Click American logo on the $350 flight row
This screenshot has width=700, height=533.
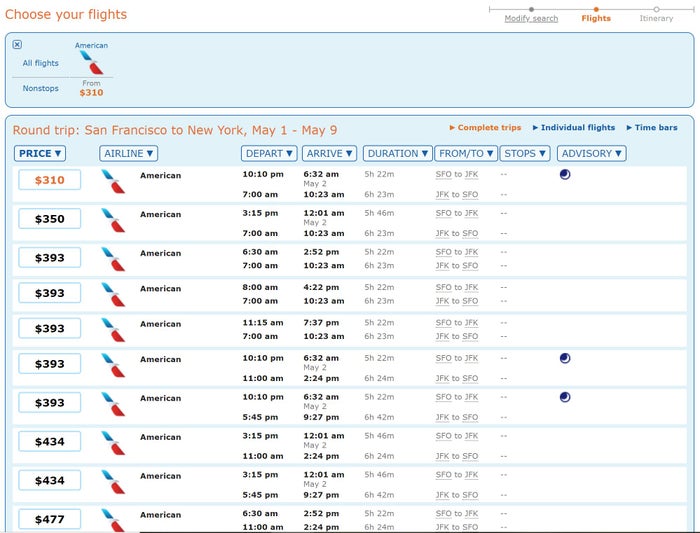pyautogui.click(x=113, y=220)
